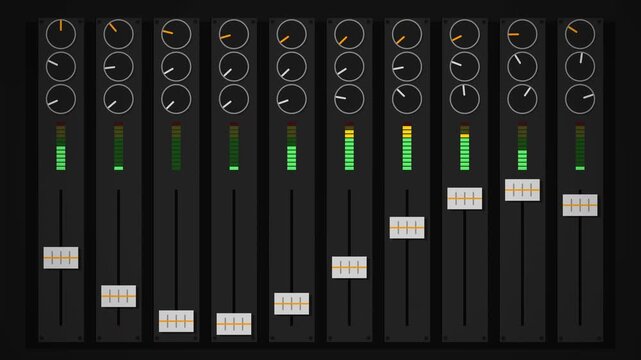The image size is (641, 360).
Task: Click the lowest knob on channel 1
Action: 61,99
